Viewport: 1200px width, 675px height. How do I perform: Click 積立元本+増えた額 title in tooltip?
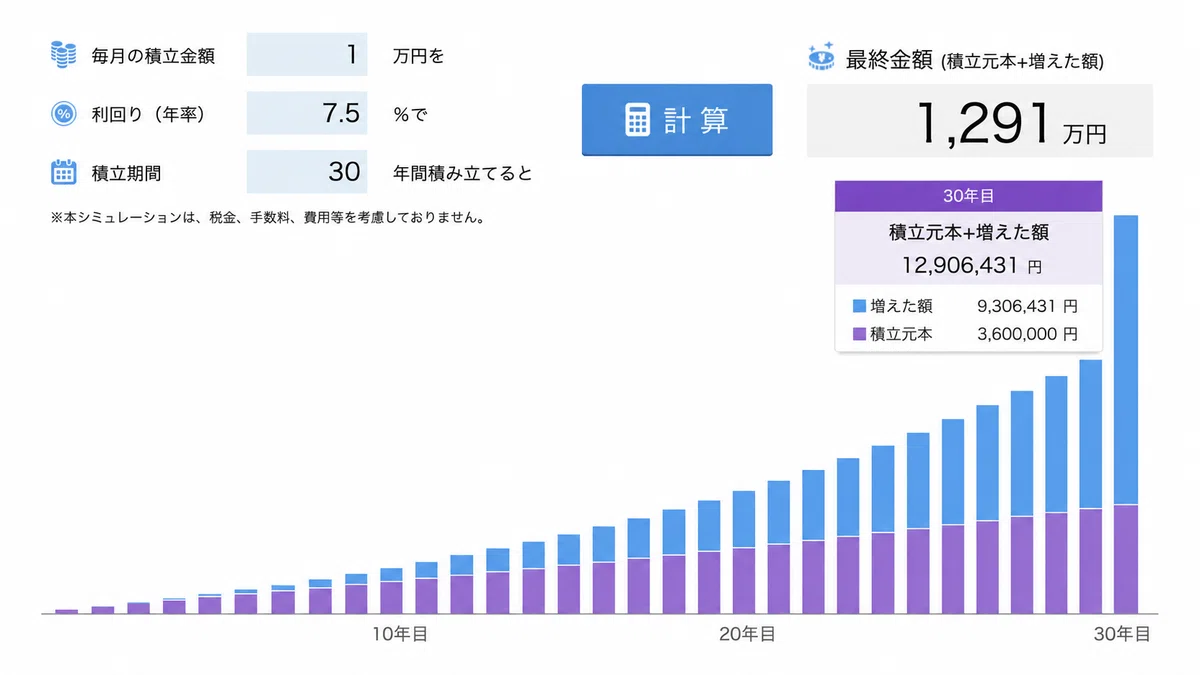tap(969, 233)
